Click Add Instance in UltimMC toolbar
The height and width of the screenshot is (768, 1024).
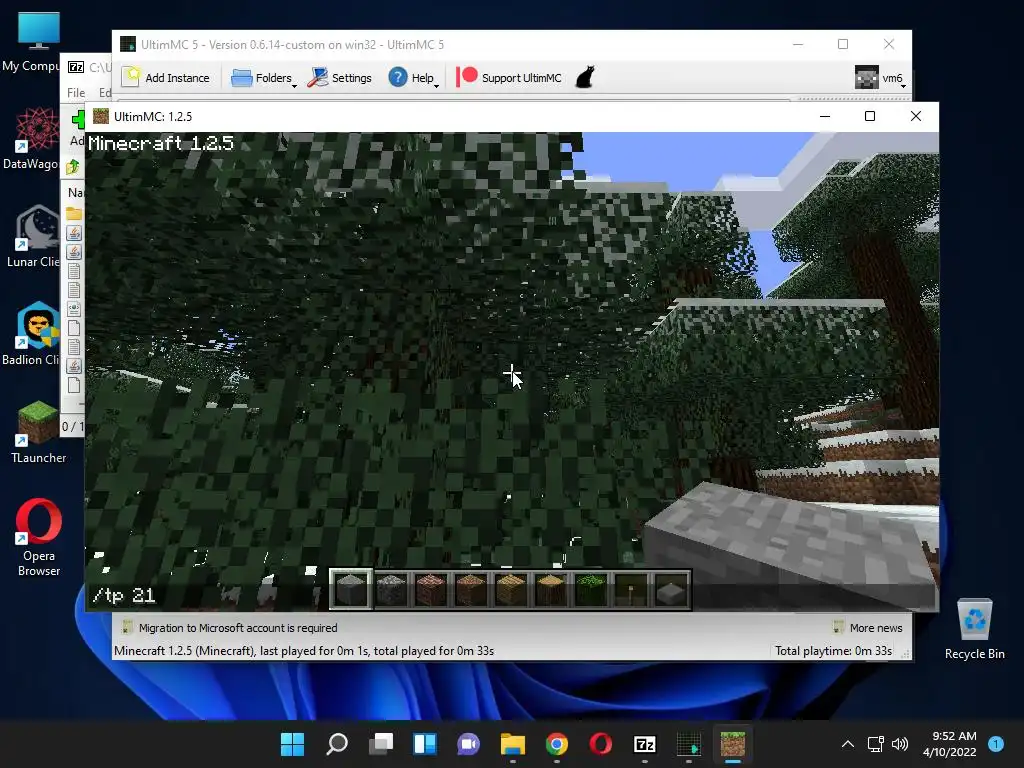point(166,78)
